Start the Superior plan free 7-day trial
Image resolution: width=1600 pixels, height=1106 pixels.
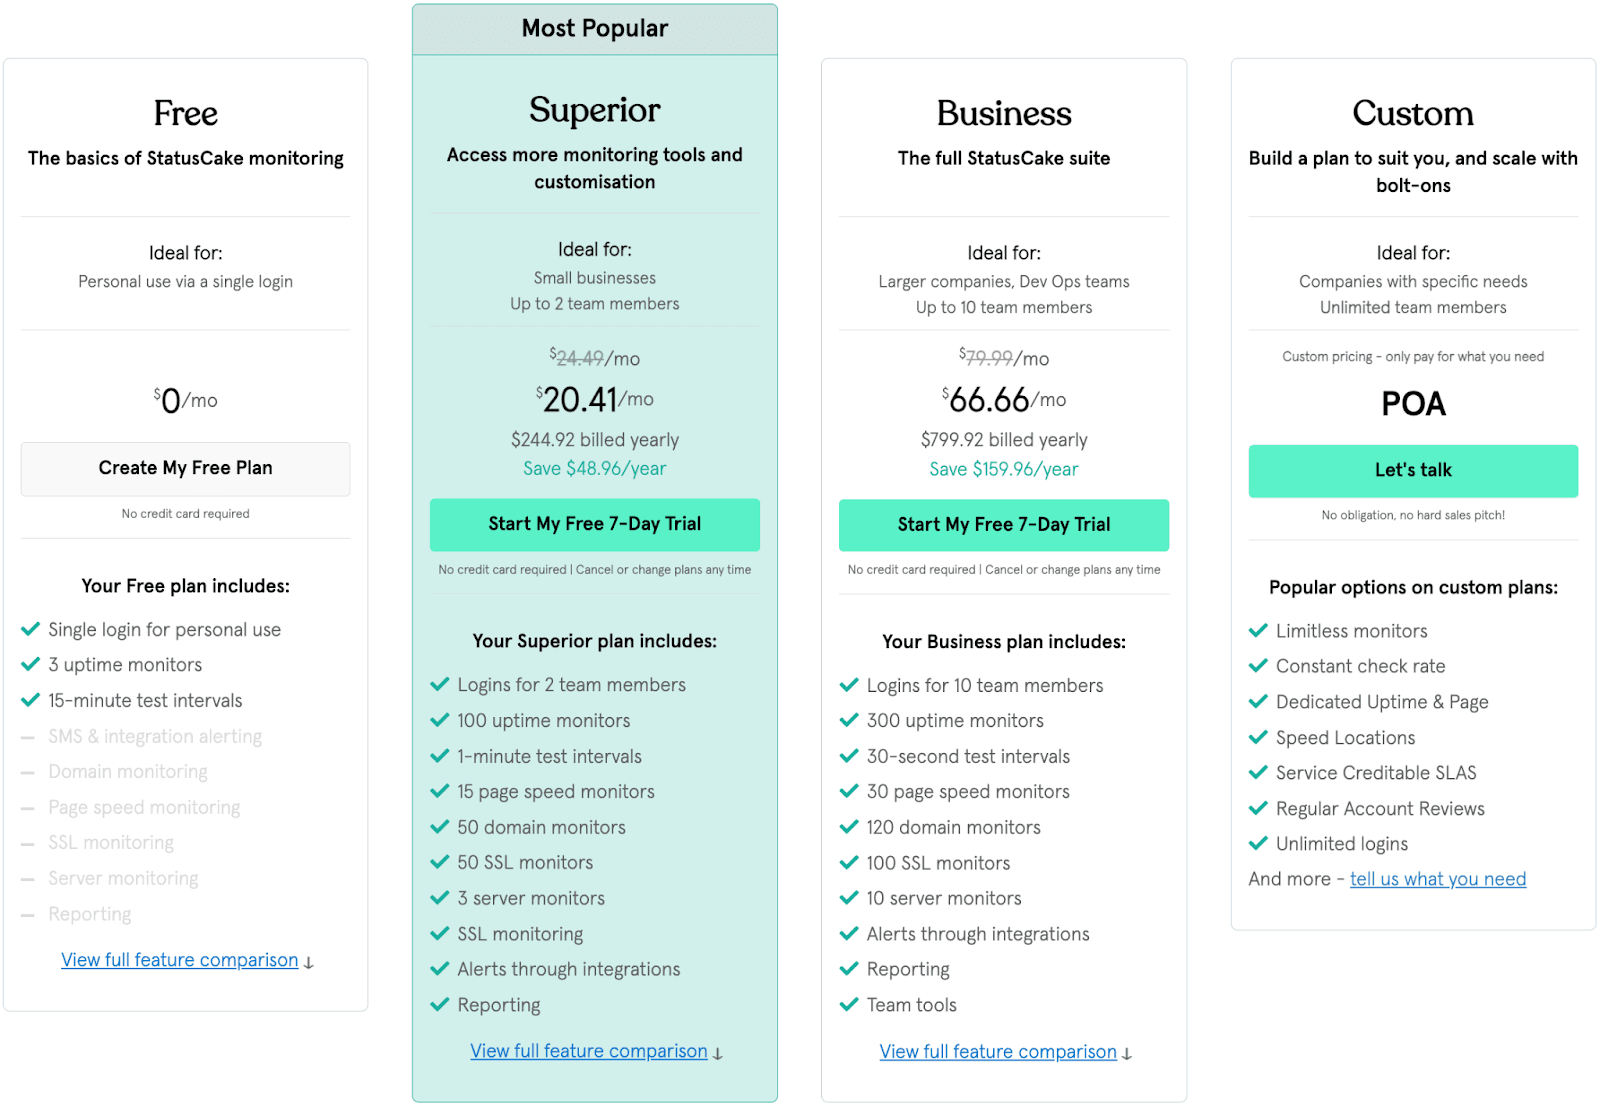tap(594, 524)
